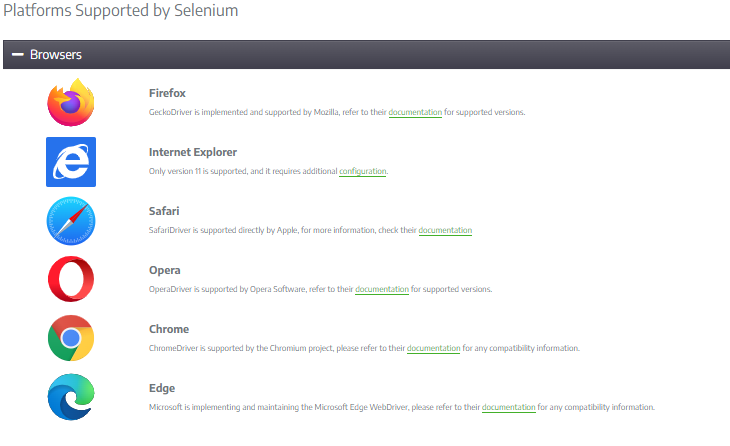Open Apple SafariDriver documentation link

click(445, 230)
